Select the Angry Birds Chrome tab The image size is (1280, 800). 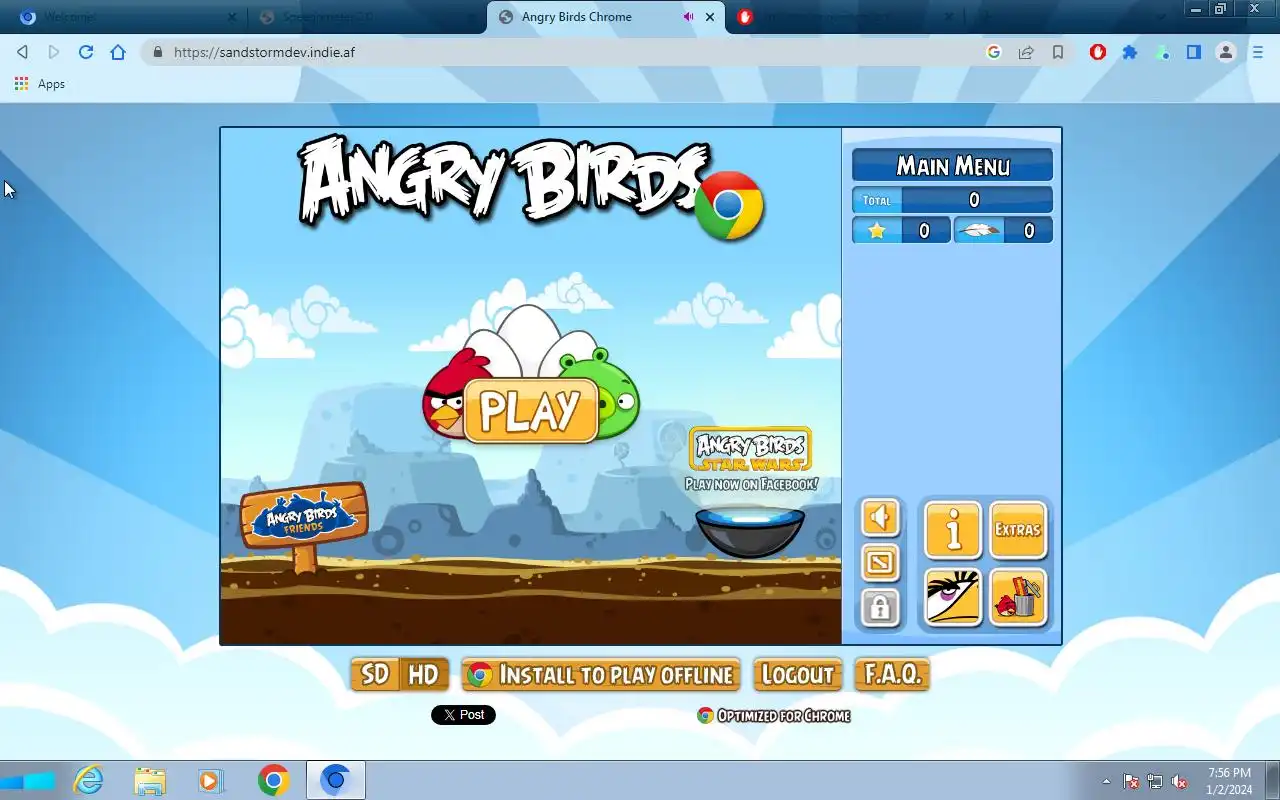[606, 17]
